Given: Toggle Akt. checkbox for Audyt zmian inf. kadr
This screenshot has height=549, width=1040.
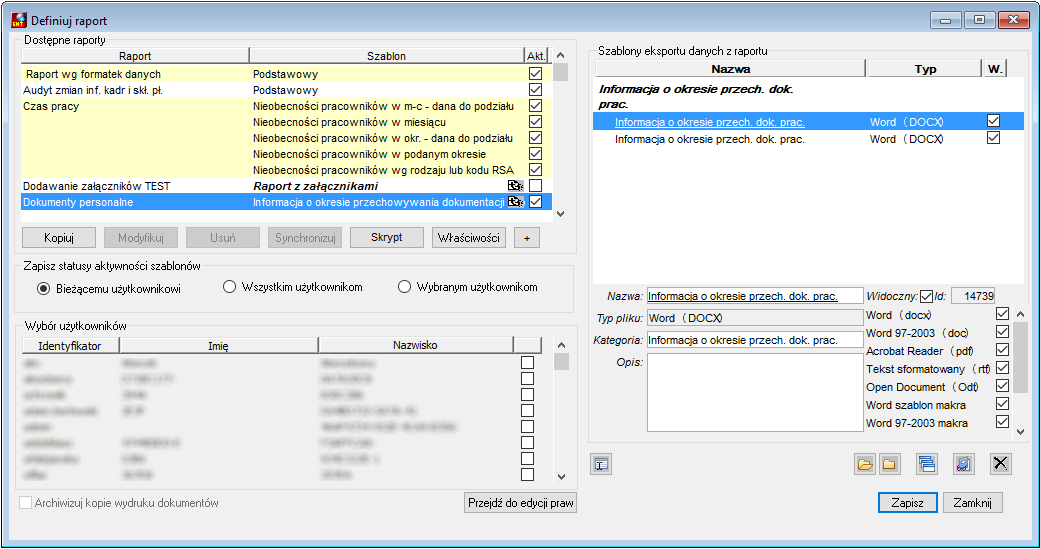Looking at the screenshot, I should pyautogui.click(x=535, y=90).
